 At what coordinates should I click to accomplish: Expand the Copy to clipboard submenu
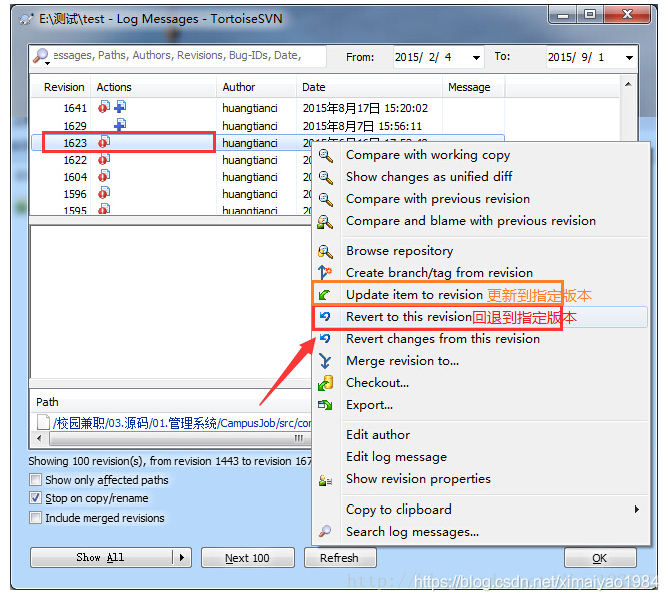pyautogui.click(x=636, y=509)
